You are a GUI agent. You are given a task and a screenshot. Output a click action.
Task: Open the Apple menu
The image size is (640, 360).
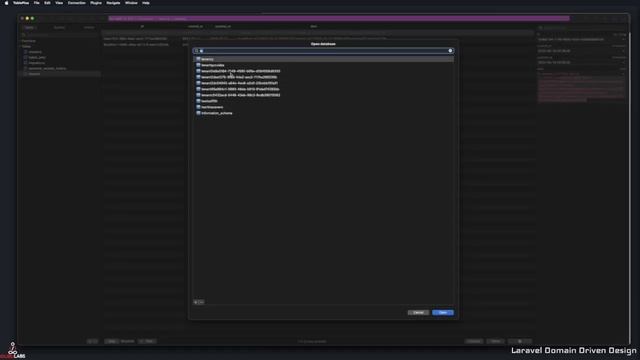click(x=6, y=3)
